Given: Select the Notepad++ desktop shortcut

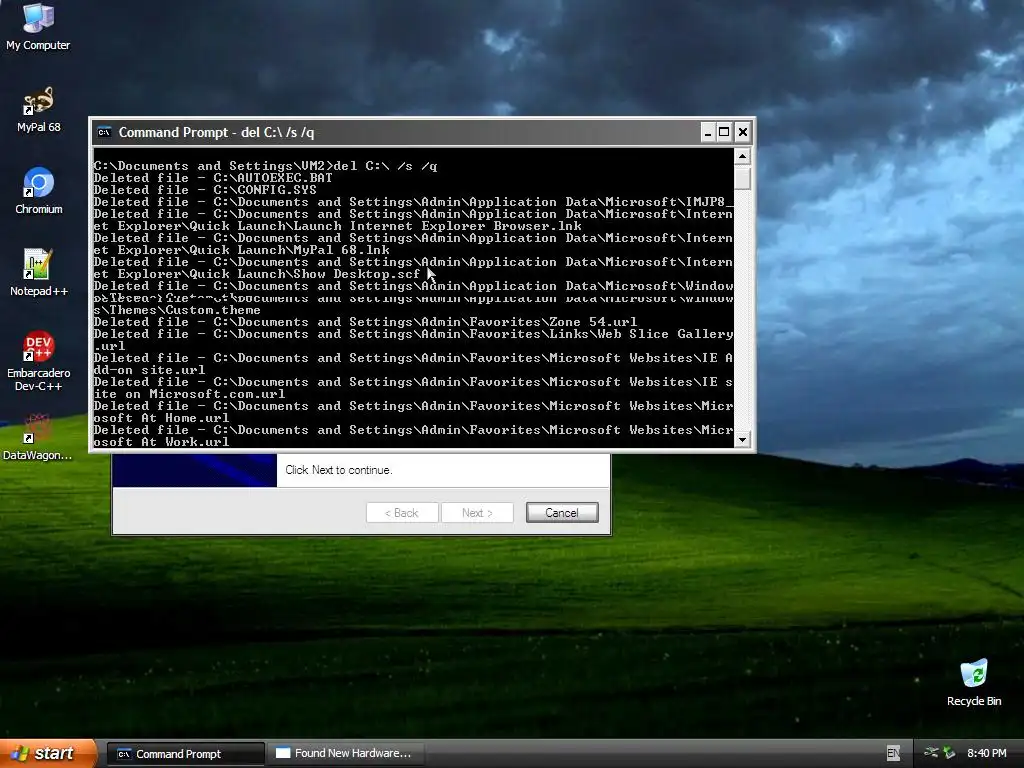Looking at the screenshot, I should [39, 272].
